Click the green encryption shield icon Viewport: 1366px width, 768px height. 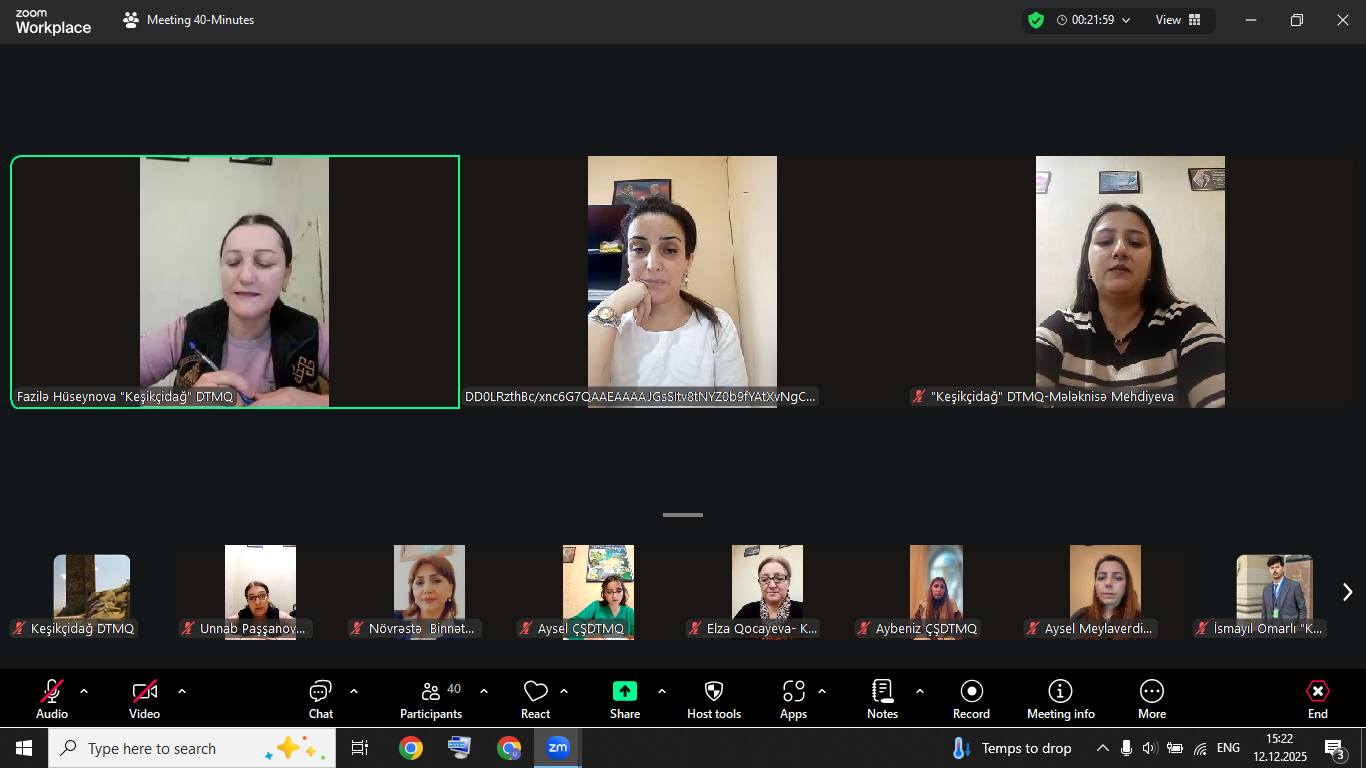pyautogui.click(x=1036, y=20)
